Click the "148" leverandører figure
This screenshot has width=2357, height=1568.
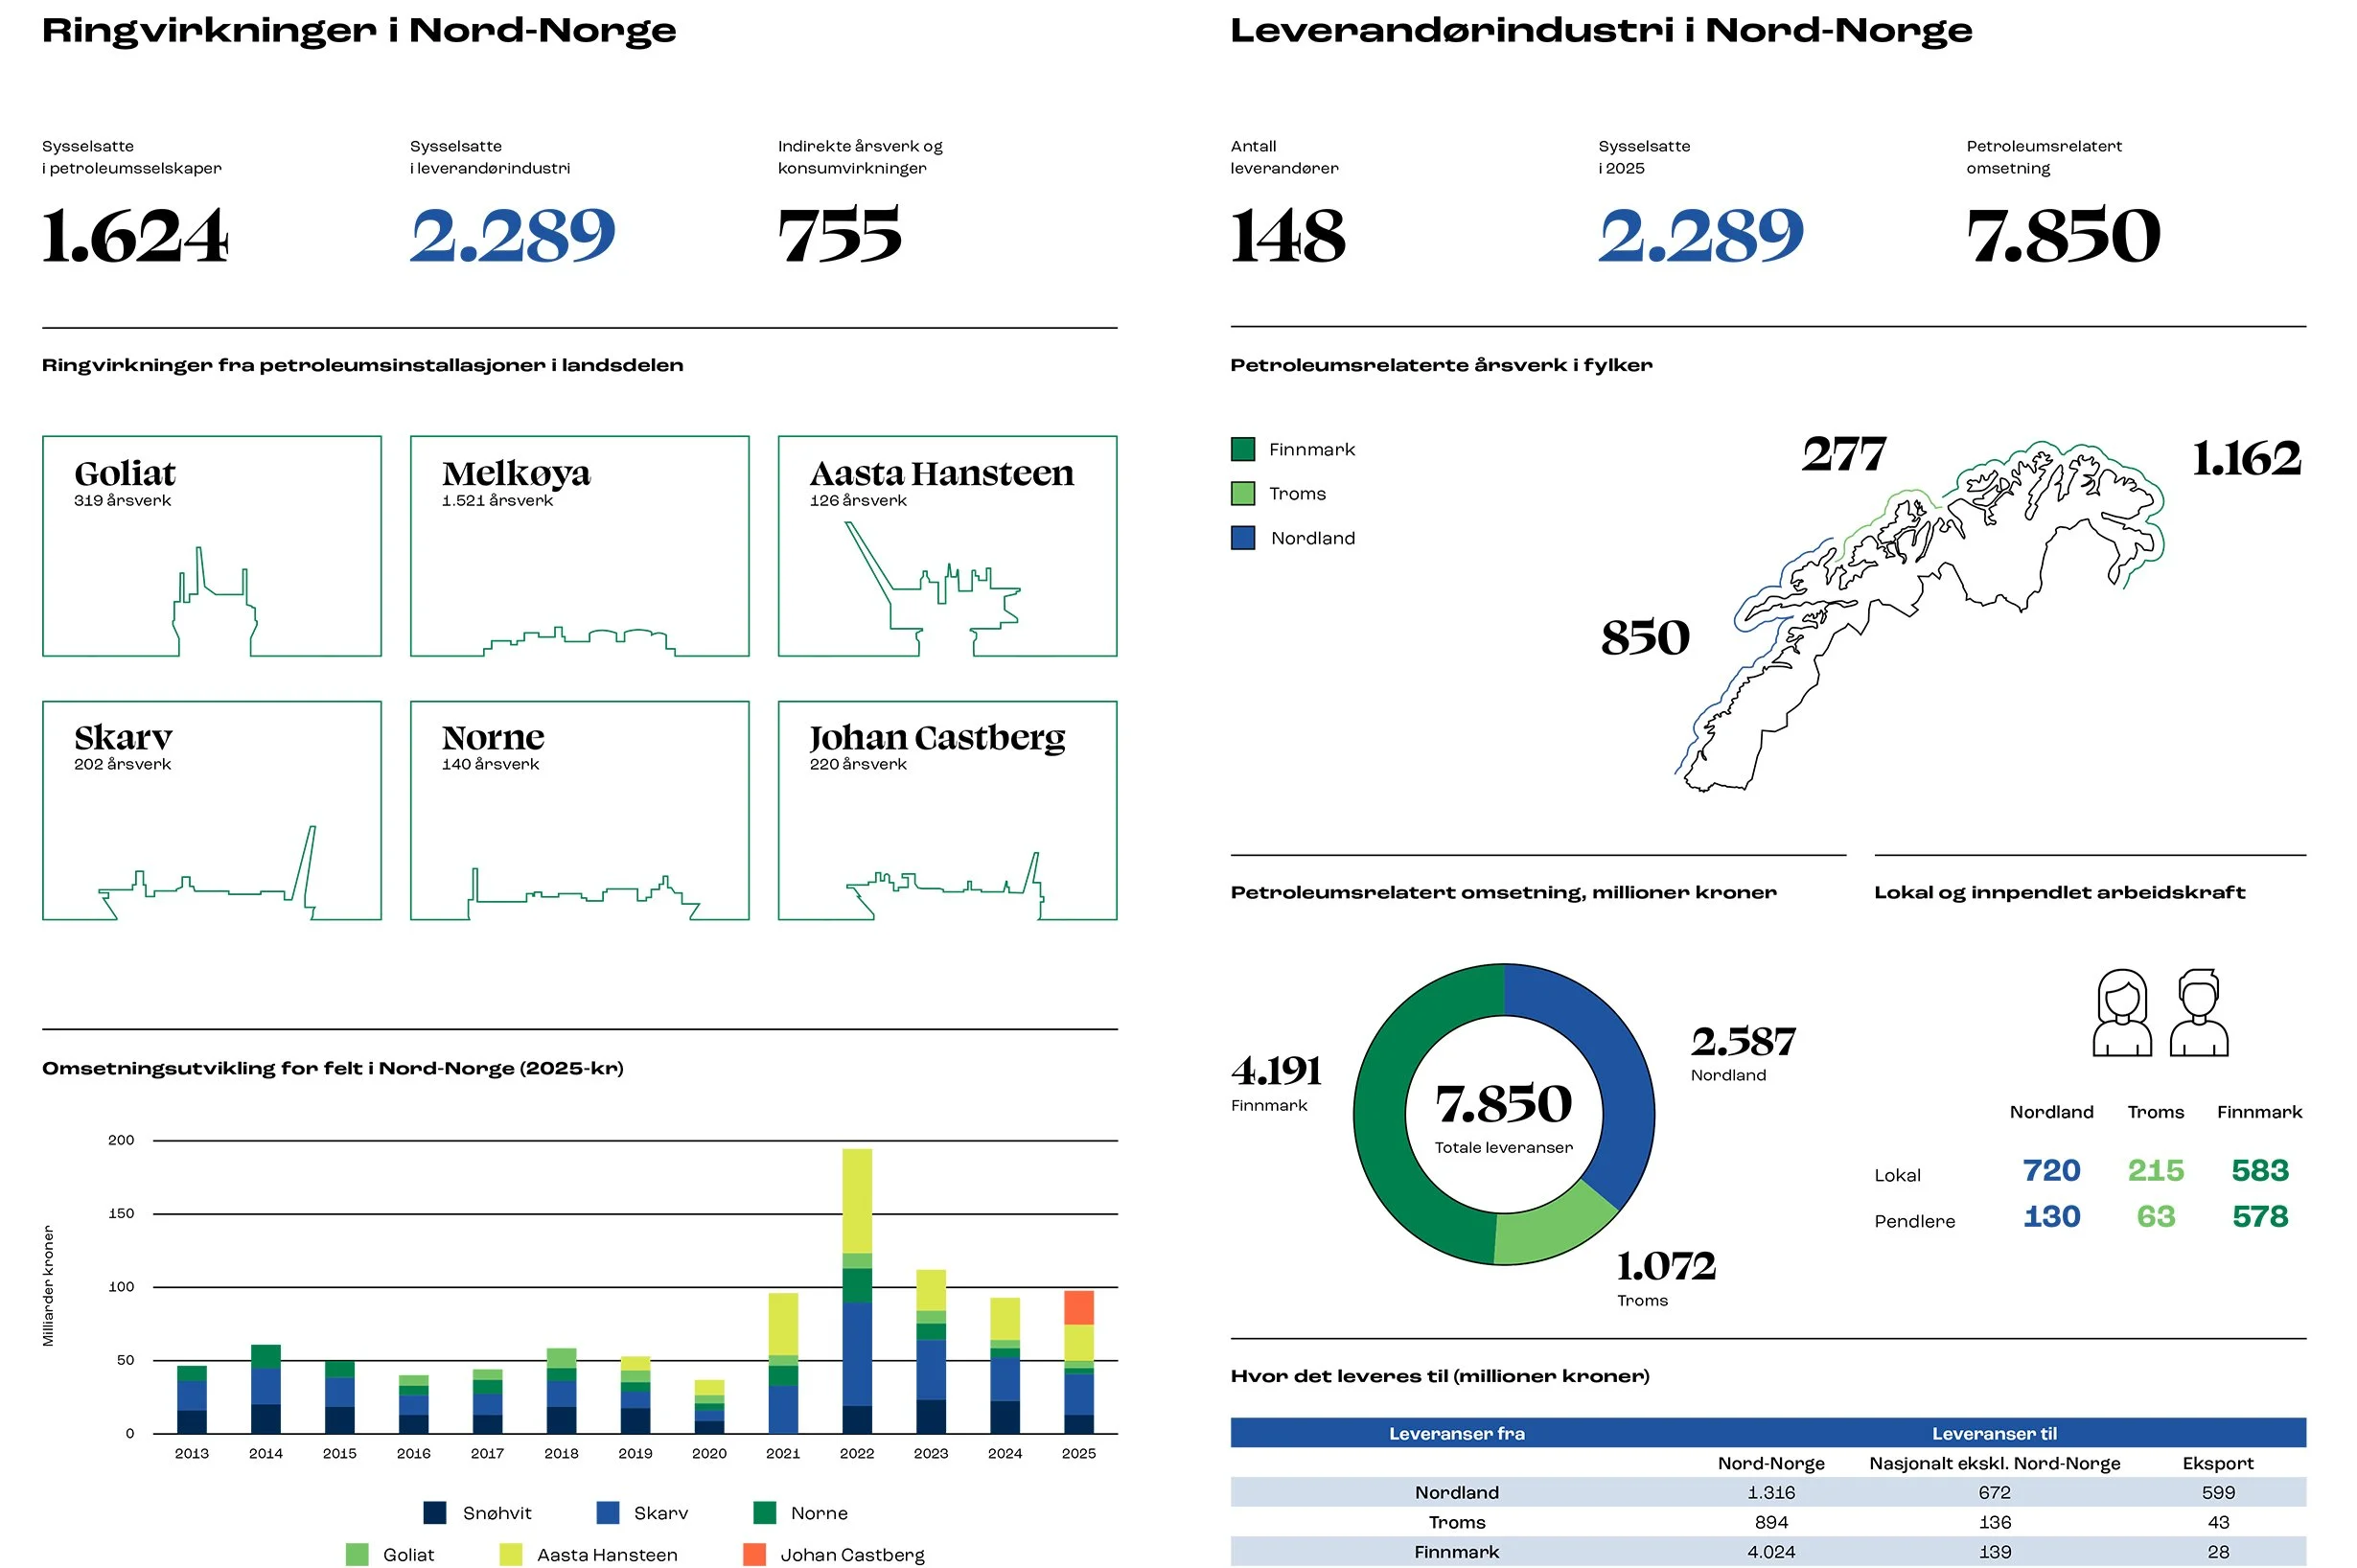[x=1288, y=236]
